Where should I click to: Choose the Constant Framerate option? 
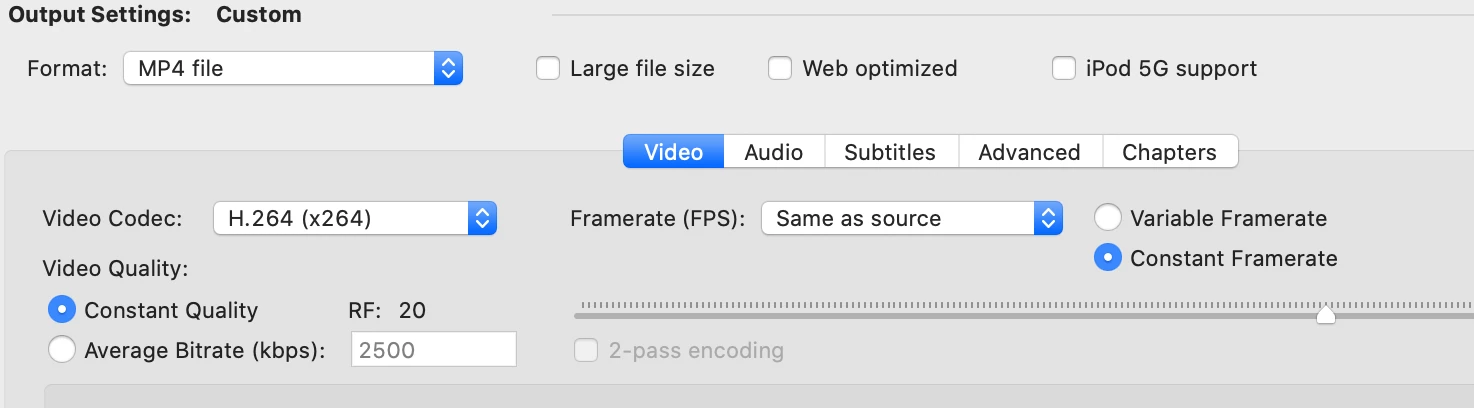tap(1108, 258)
